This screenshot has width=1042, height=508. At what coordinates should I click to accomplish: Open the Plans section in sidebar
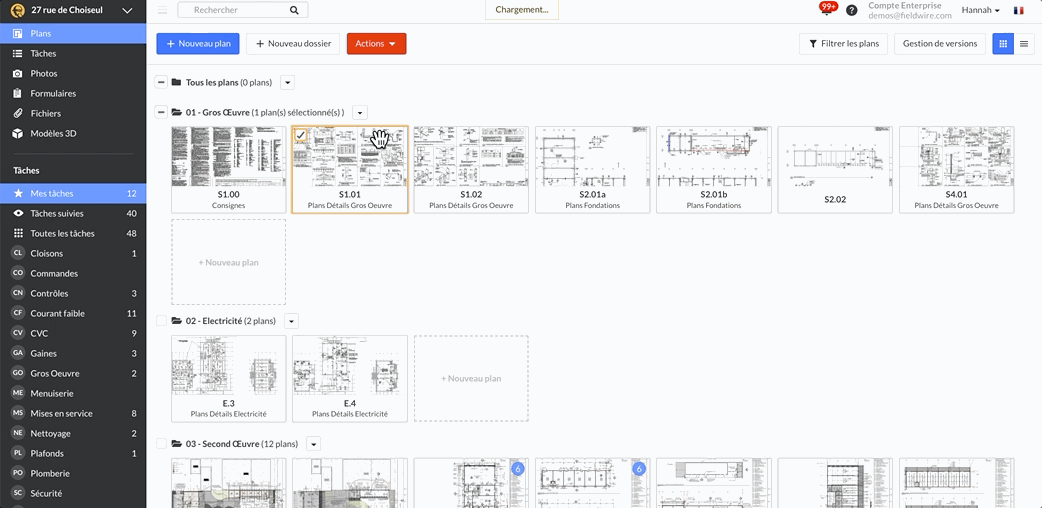pyautogui.click(x=73, y=33)
